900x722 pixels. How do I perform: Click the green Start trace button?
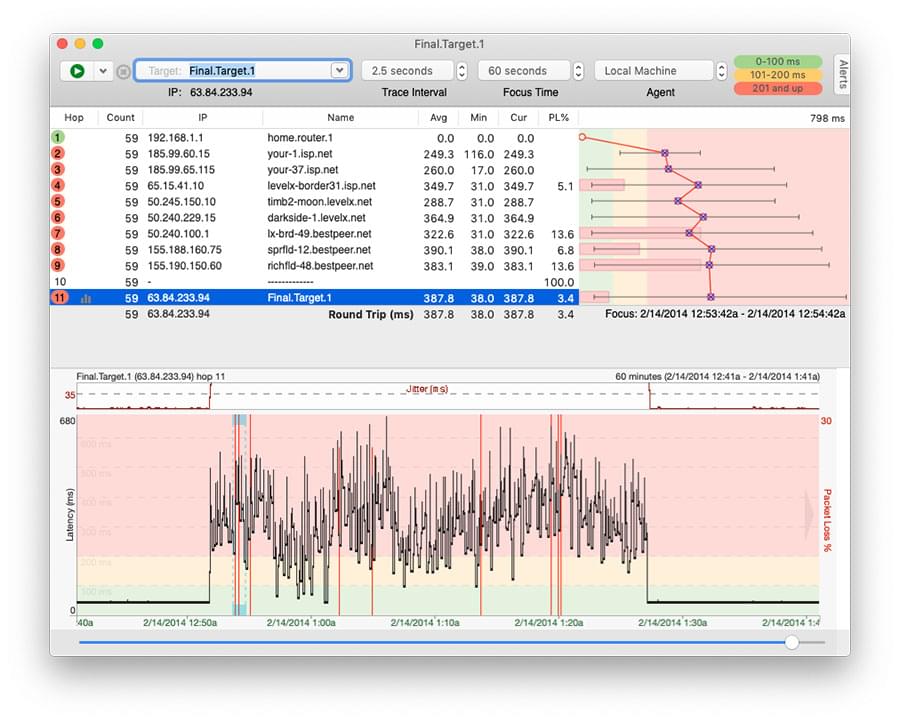(x=77, y=71)
